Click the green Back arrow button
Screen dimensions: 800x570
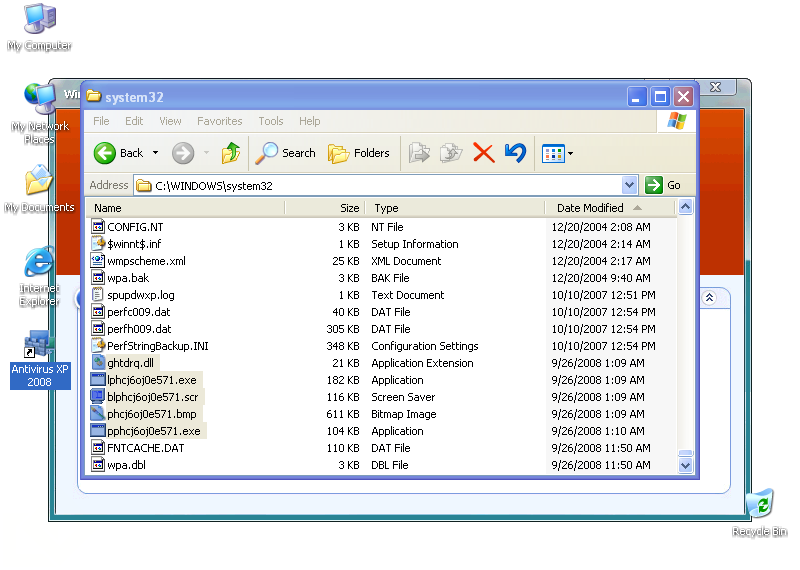pyautogui.click(x=105, y=153)
